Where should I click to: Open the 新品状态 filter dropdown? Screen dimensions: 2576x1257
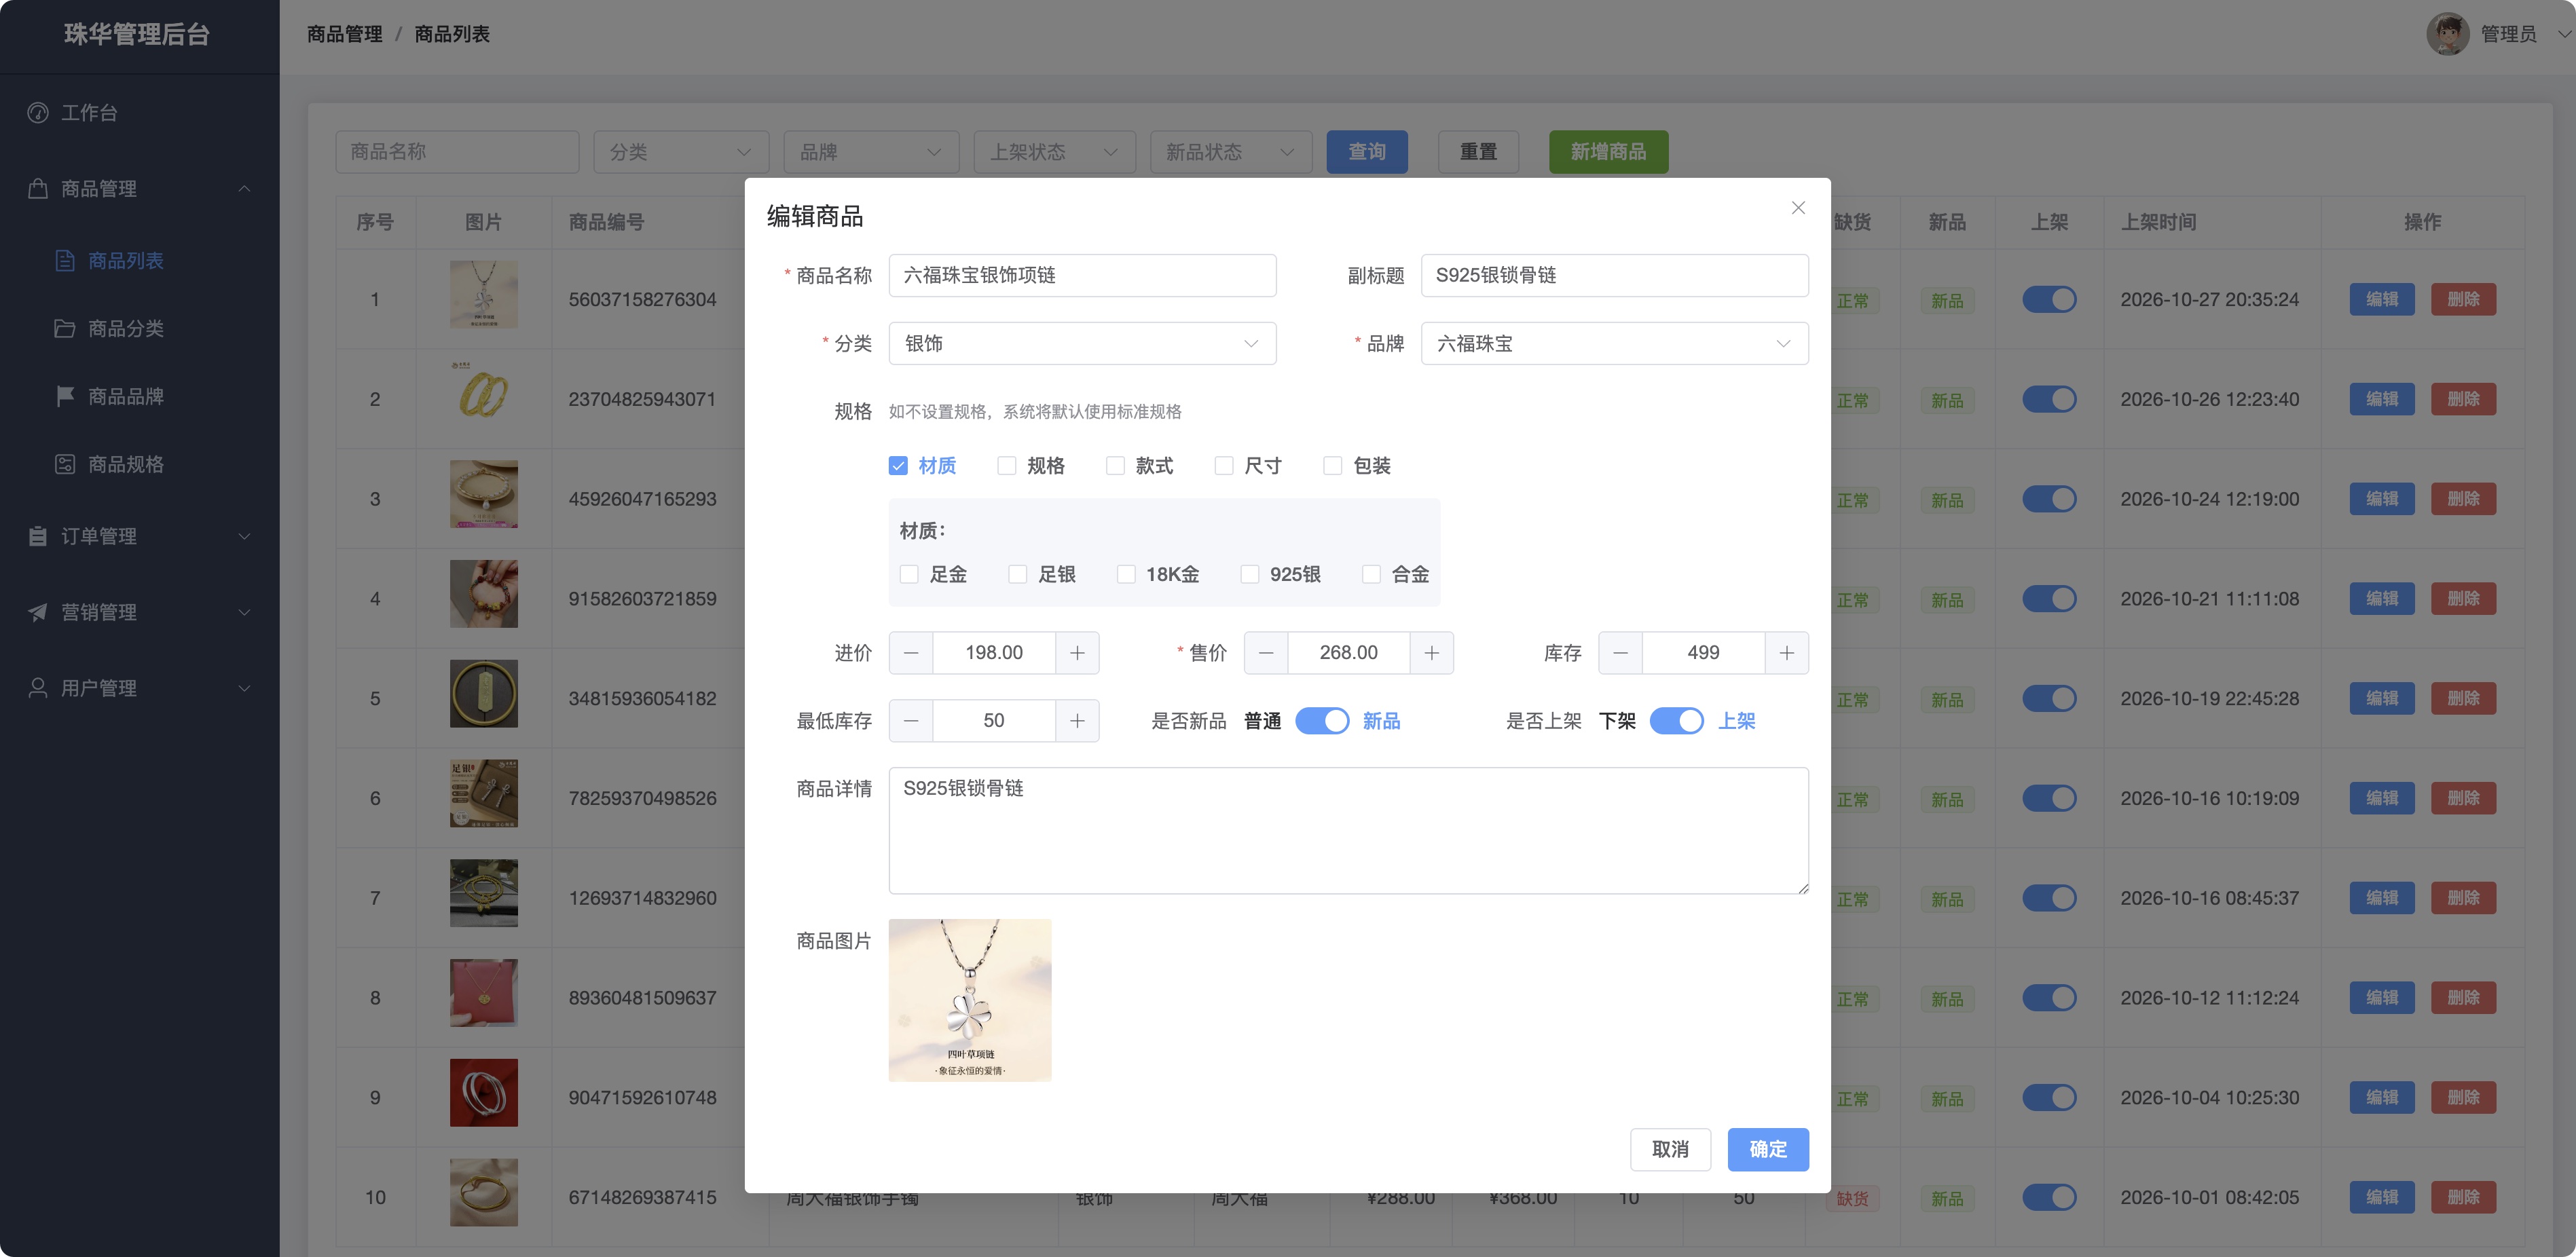coord(1231,152)
